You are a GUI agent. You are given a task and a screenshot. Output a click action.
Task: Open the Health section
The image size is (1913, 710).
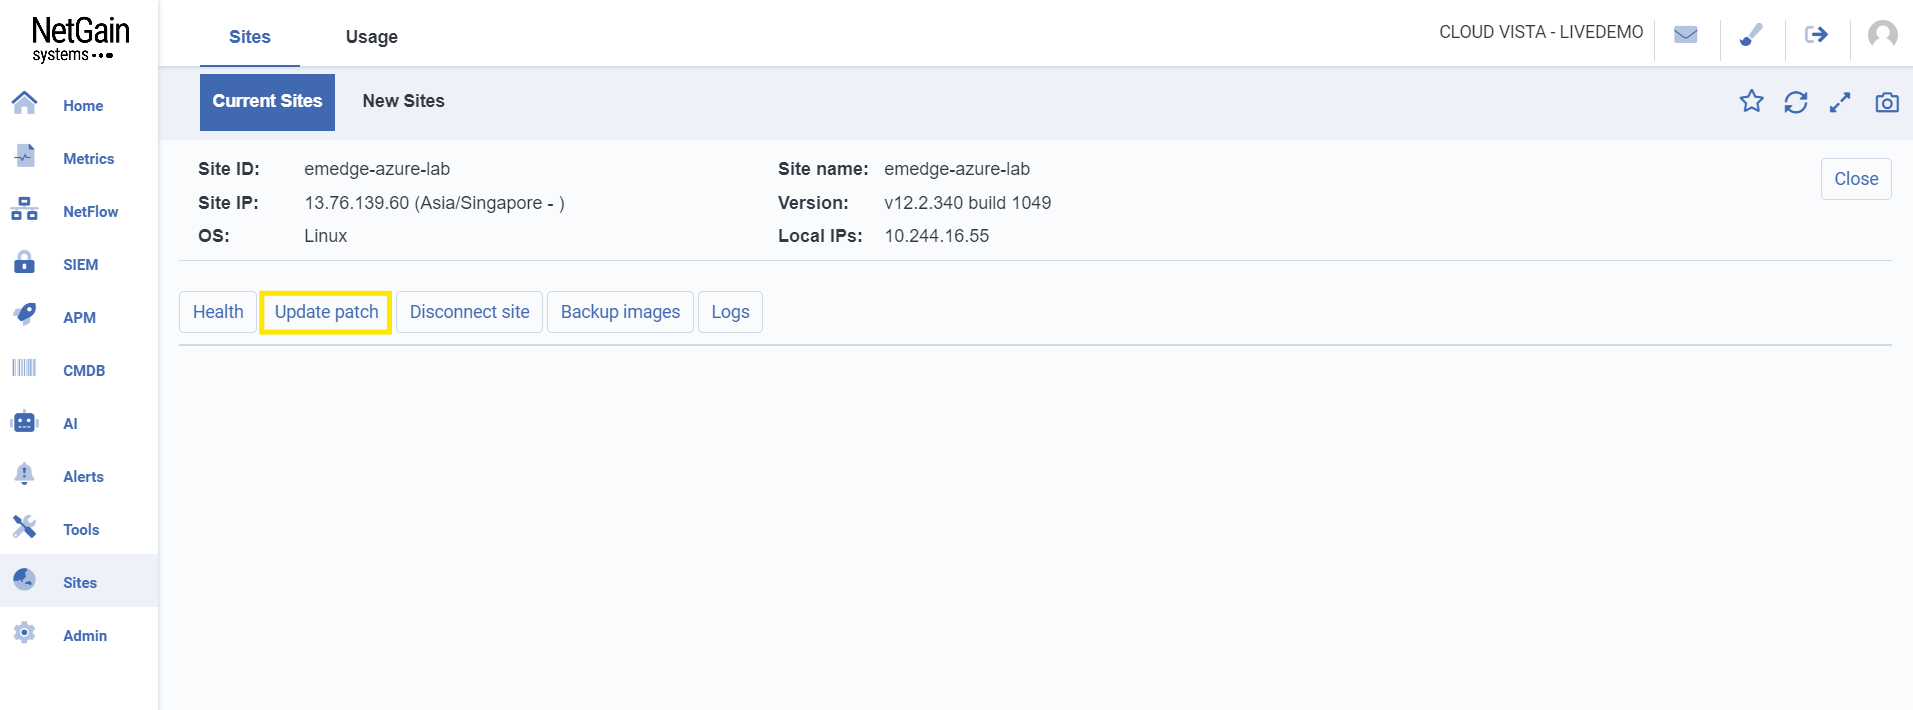tap(218, 312)
